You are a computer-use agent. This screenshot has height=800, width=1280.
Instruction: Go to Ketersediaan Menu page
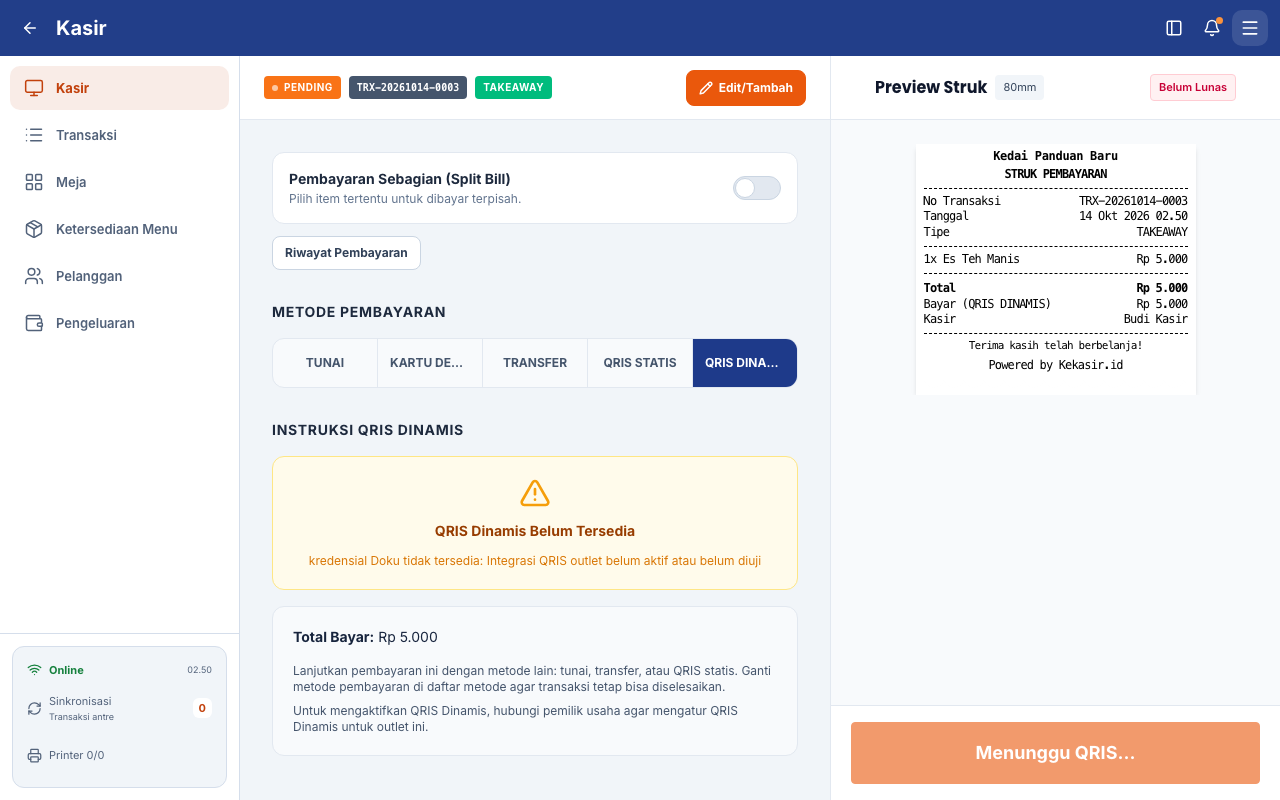point(119,229)
